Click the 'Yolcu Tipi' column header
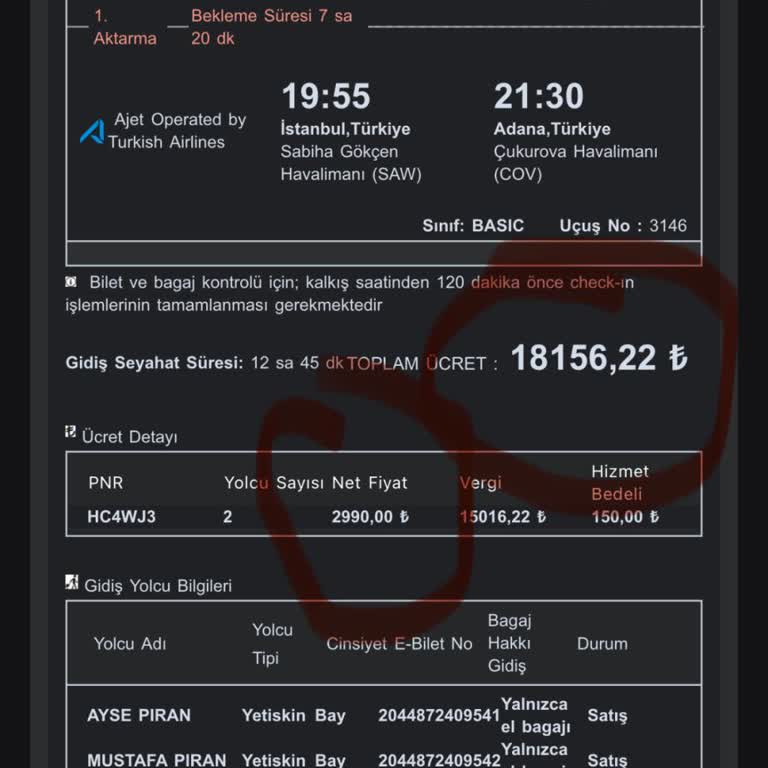 coord(272,644)
